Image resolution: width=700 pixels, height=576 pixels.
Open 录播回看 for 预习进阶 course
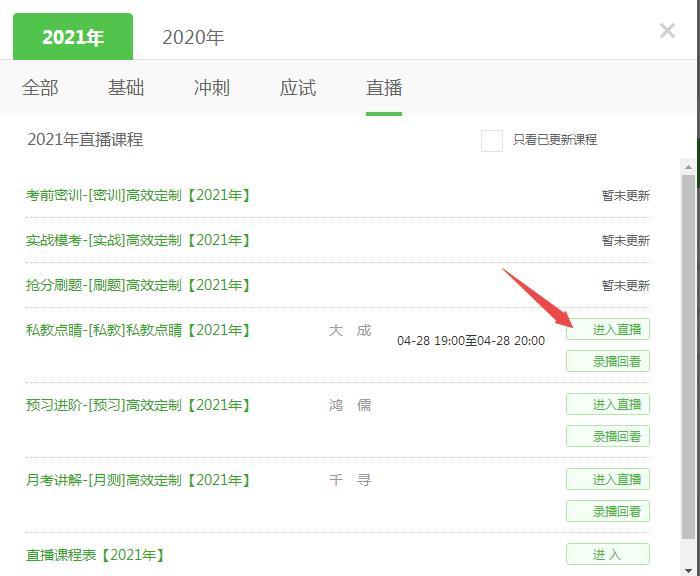pos(608,436)
